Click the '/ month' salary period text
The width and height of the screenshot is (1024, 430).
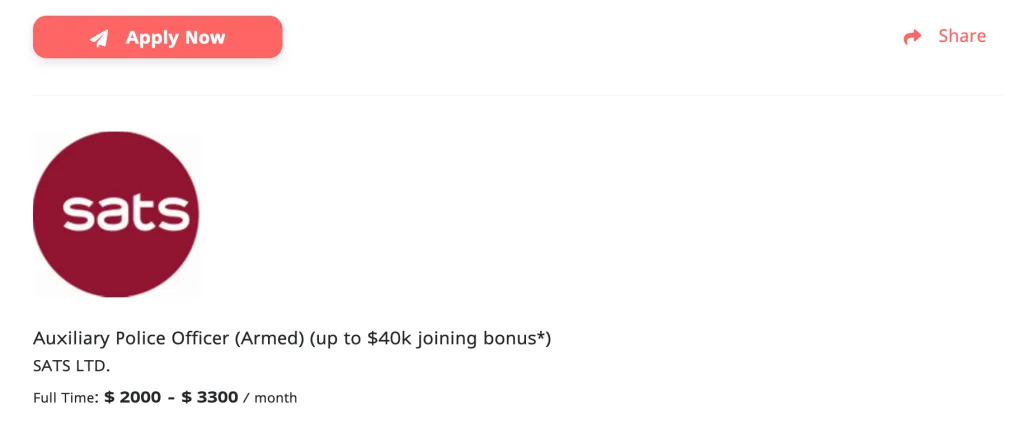click(x=270, y=397)
